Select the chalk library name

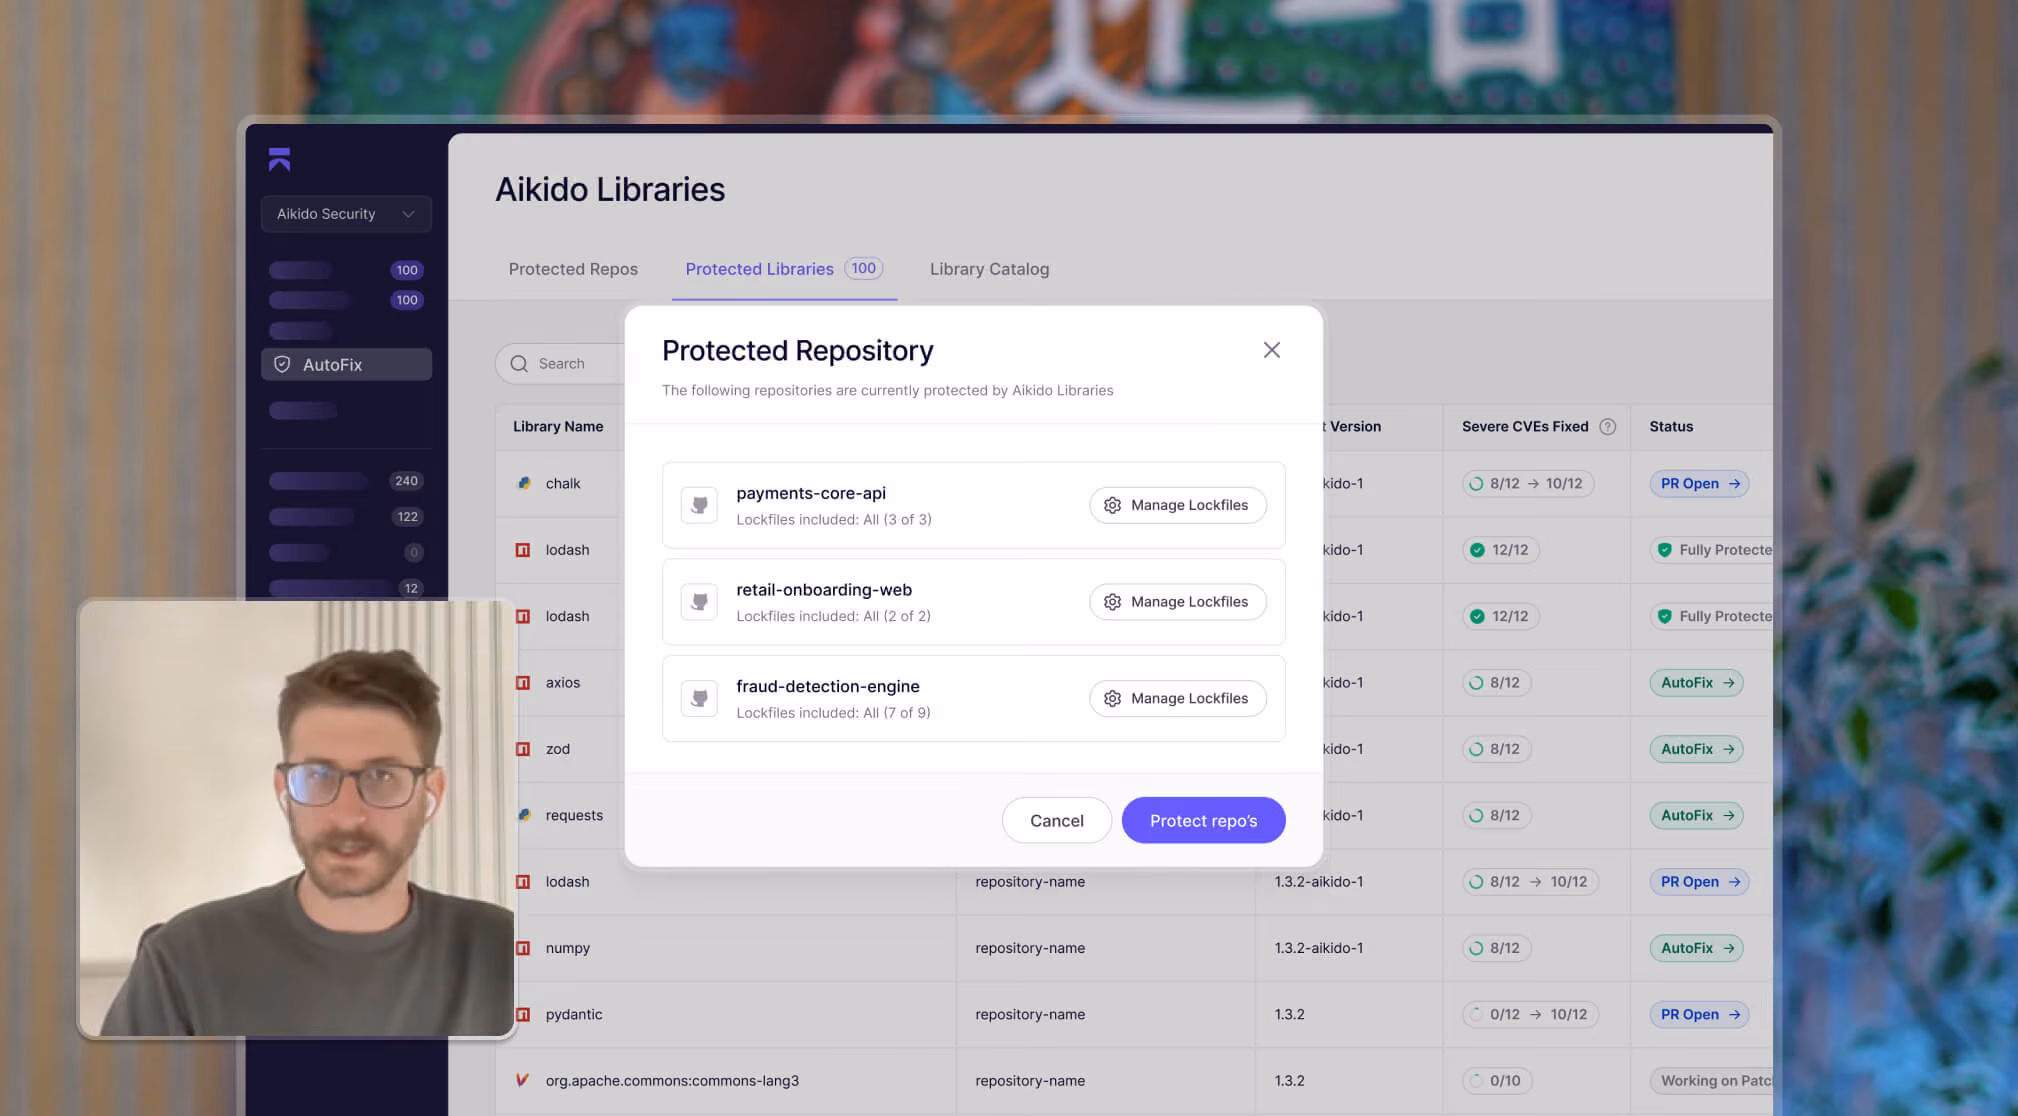(563, 483)
